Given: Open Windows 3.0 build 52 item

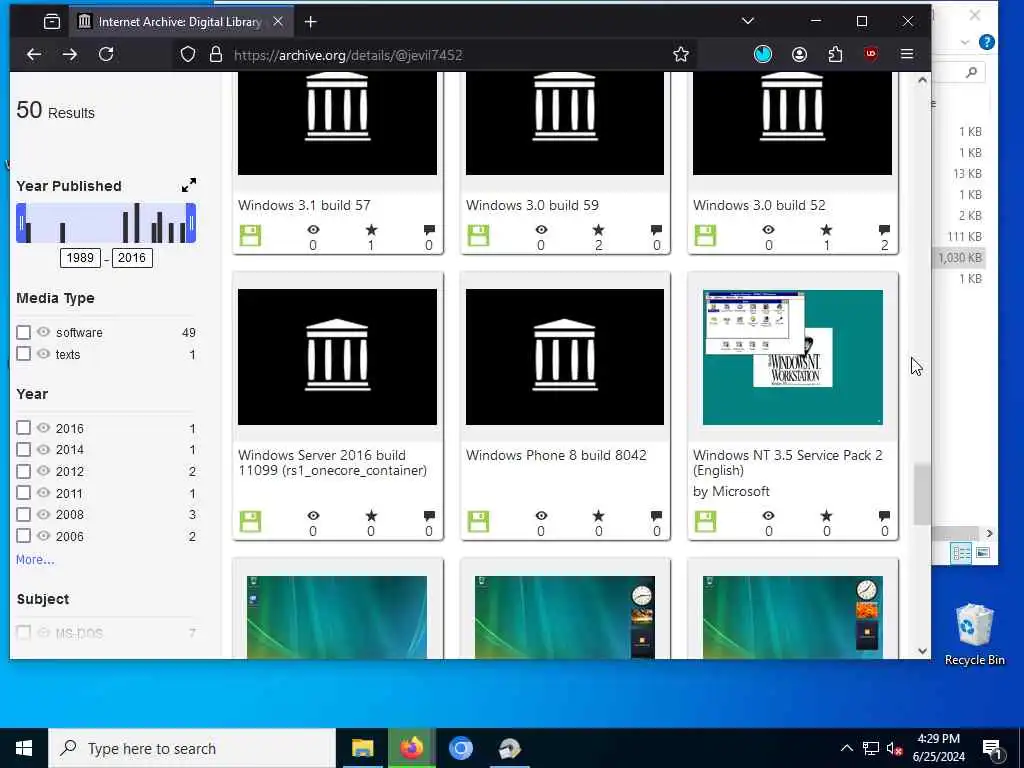Looking at the screenshot, I should [x=759, y=205].
